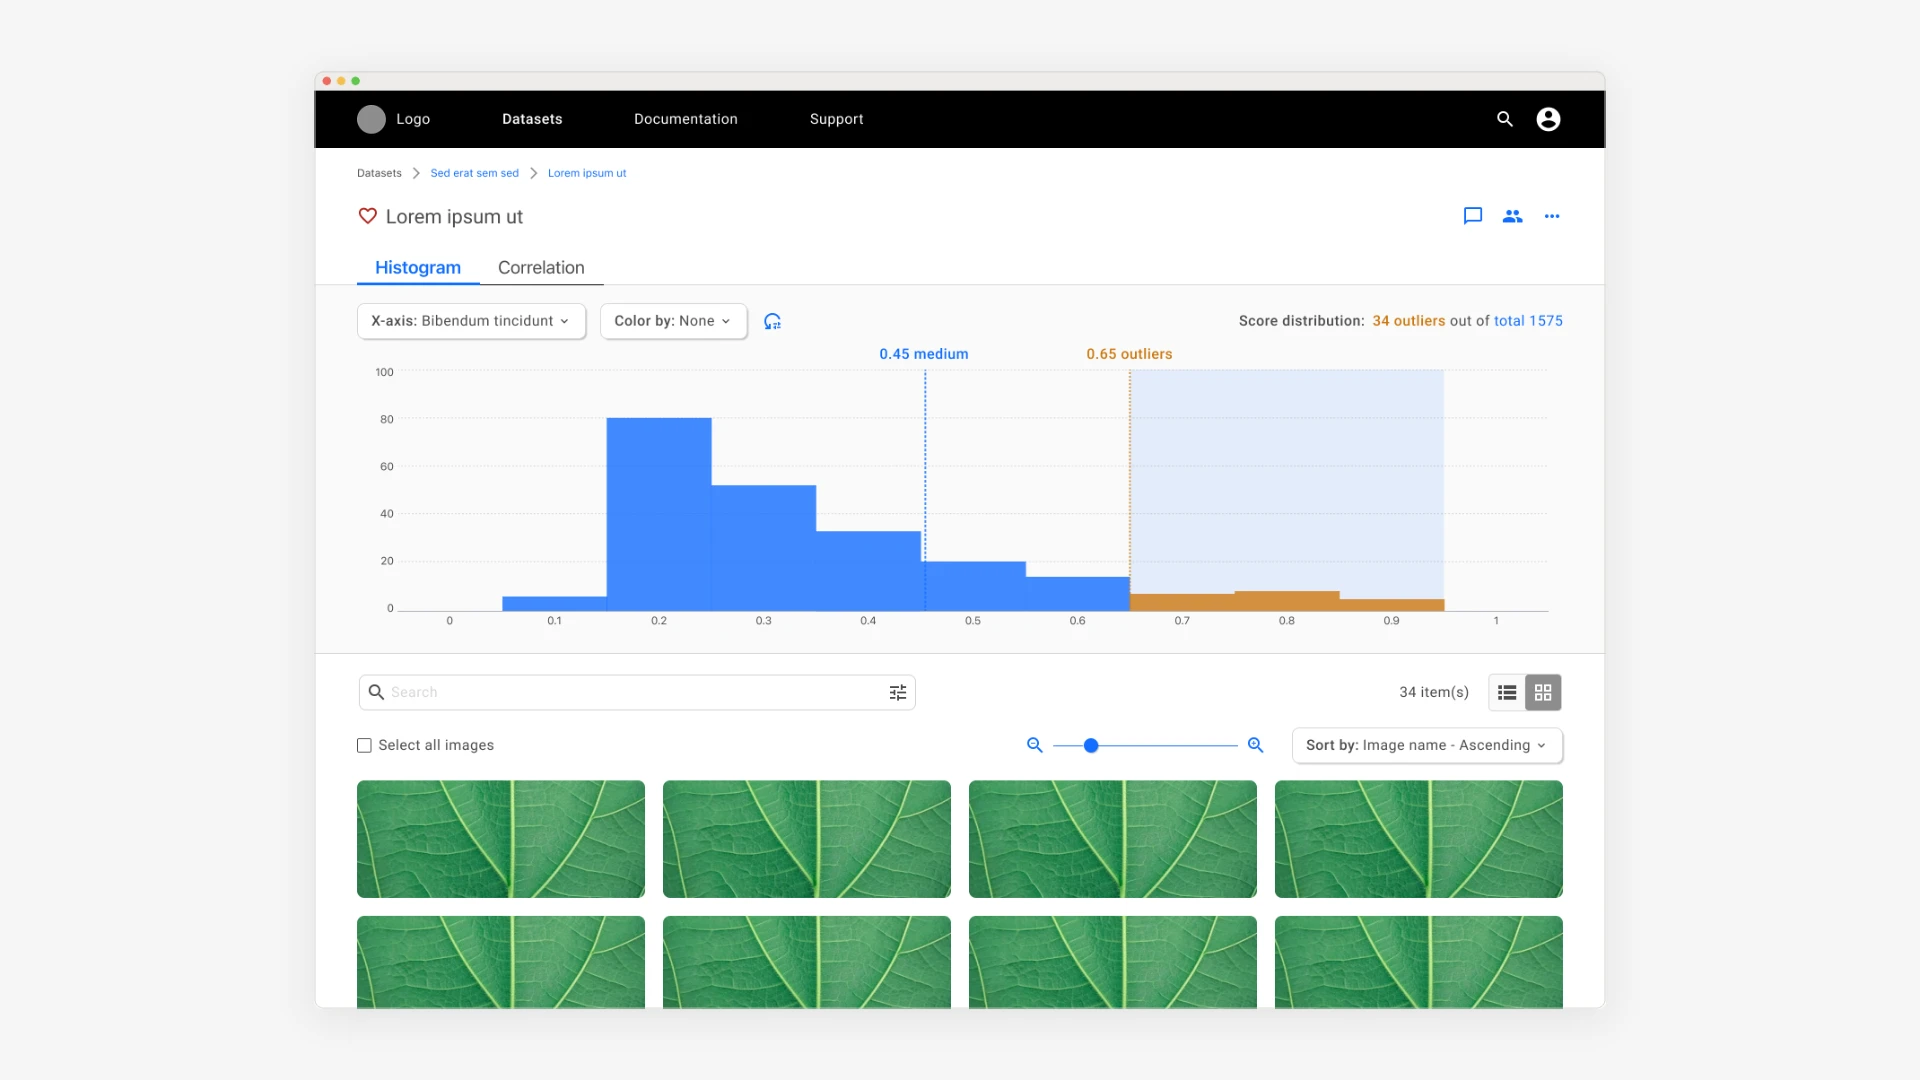This screenshot has width=1920, height=1080.
Task: Click the thumbnail size slider handle
Action: (x=1091, y=745)
